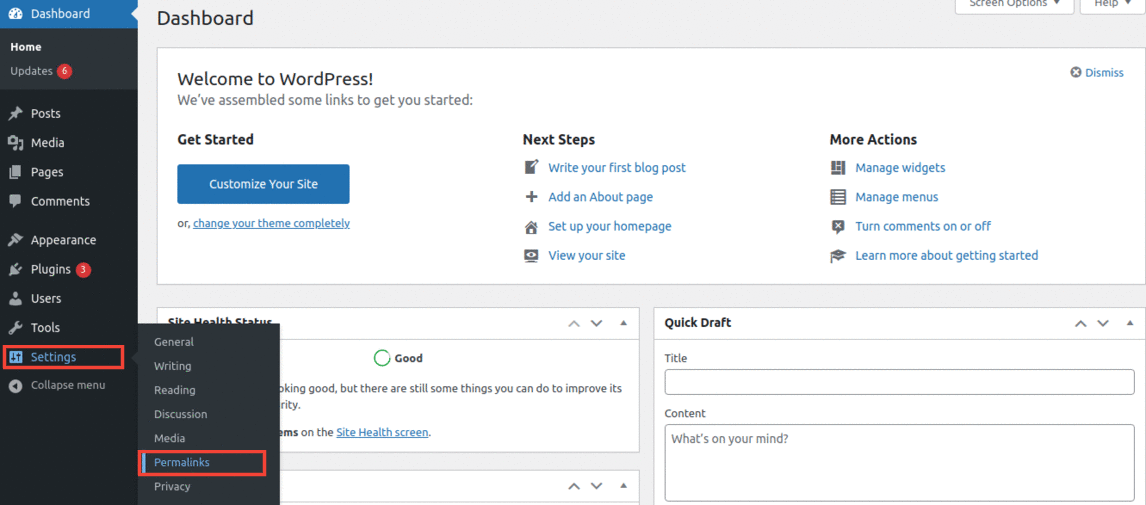
Task: Click the Tools wrench icon
Action: pyautogui.click(x=15, y=327)
